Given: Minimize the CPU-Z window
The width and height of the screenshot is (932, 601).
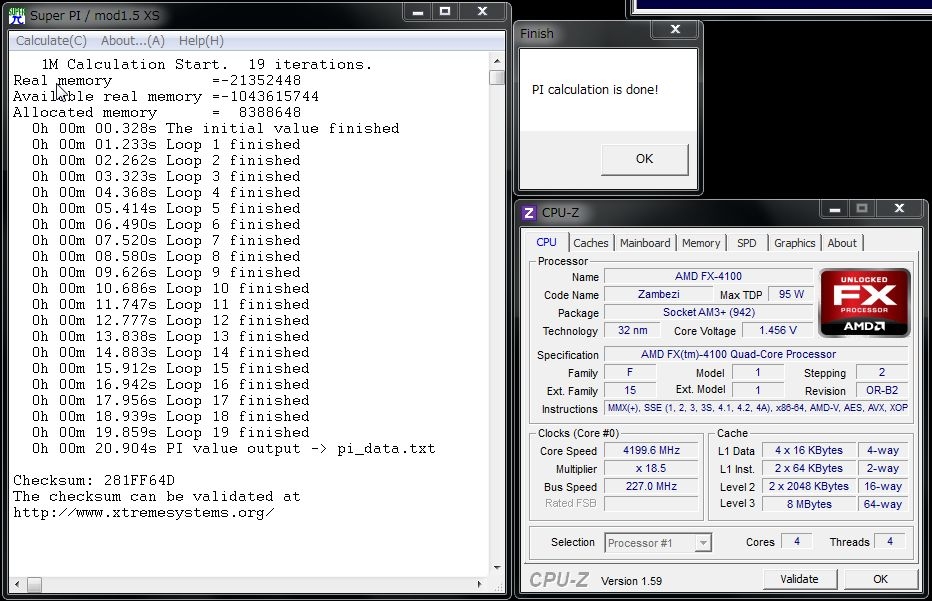Looking at the screenshot, I should (x=835, y=209).
